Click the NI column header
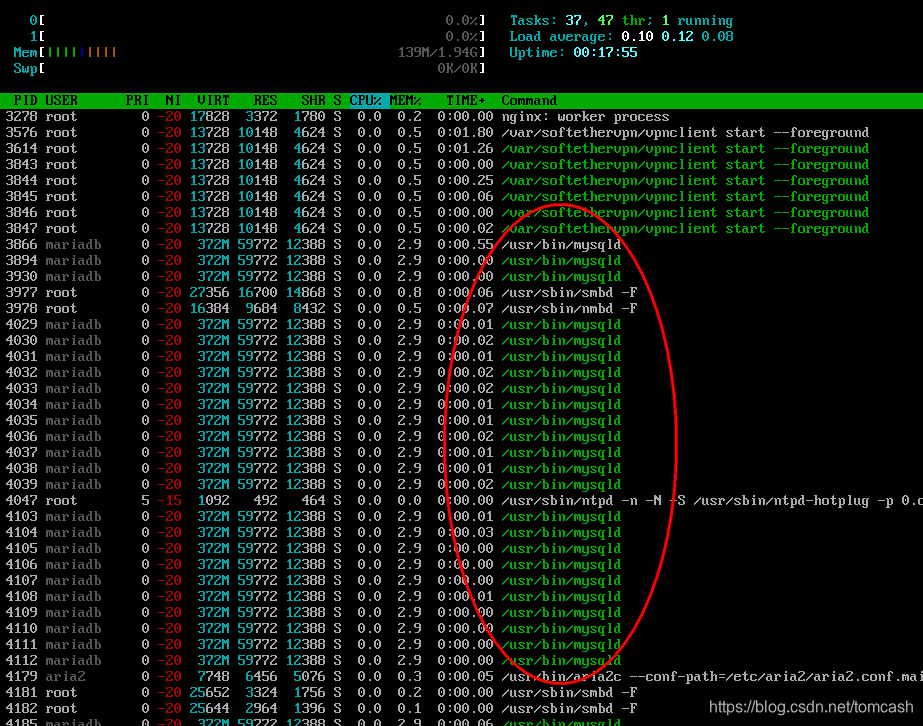923x726 pixels. coord(173,101)
